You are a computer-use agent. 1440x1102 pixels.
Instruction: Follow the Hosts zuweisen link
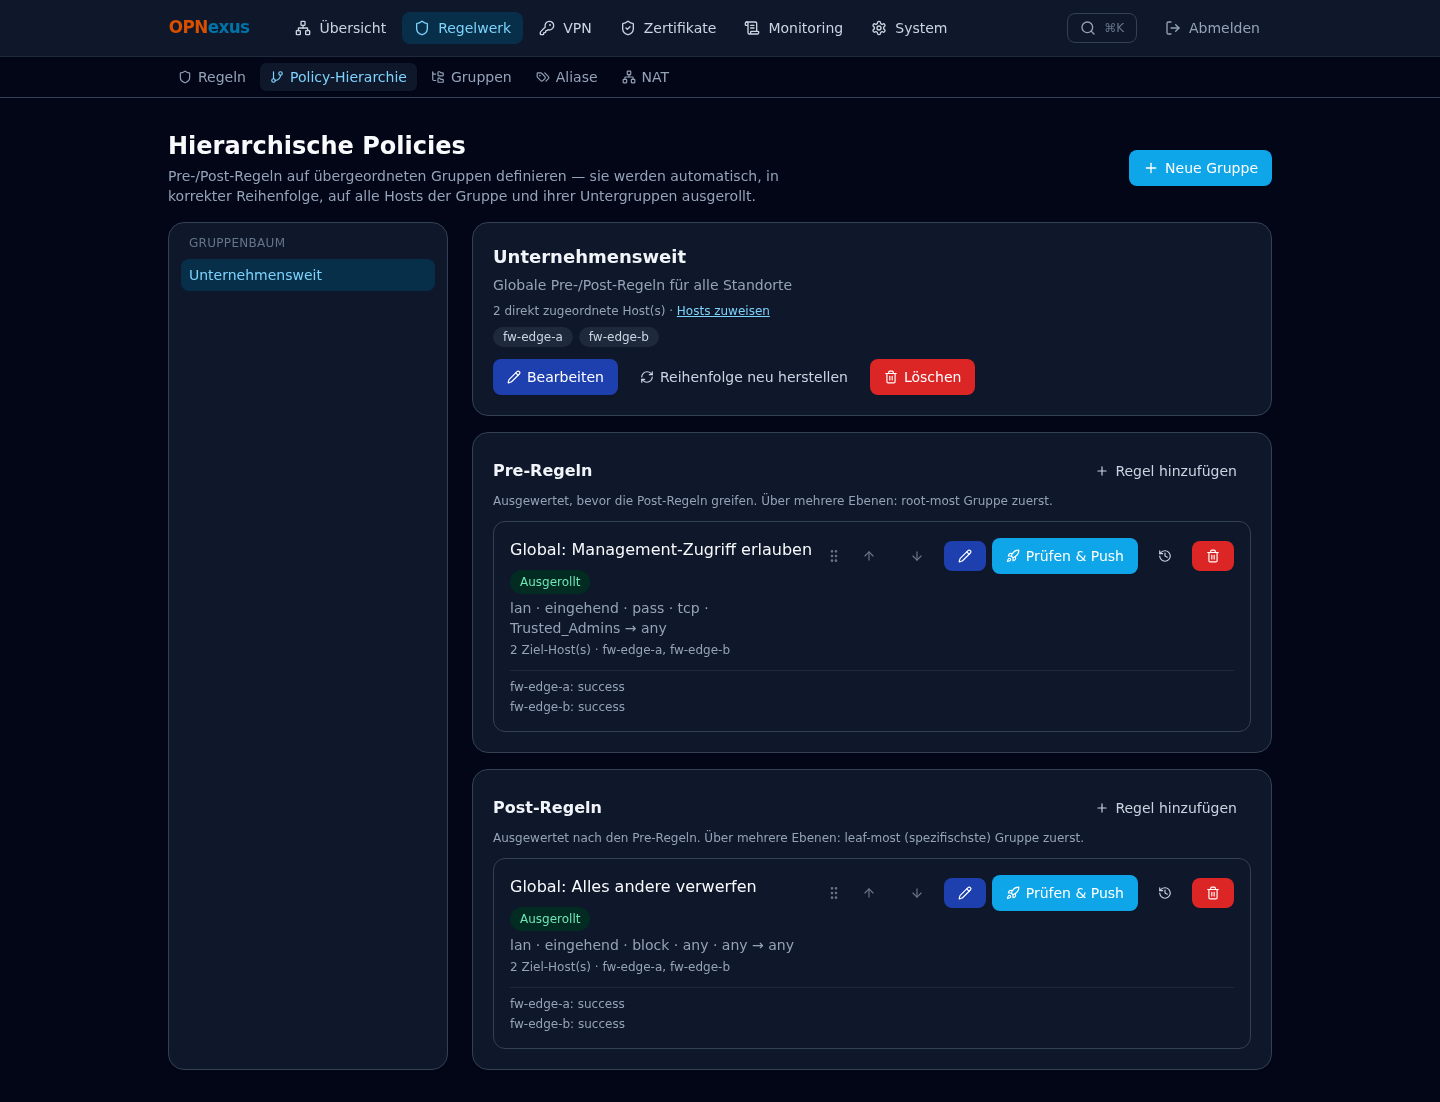[723, 311]
